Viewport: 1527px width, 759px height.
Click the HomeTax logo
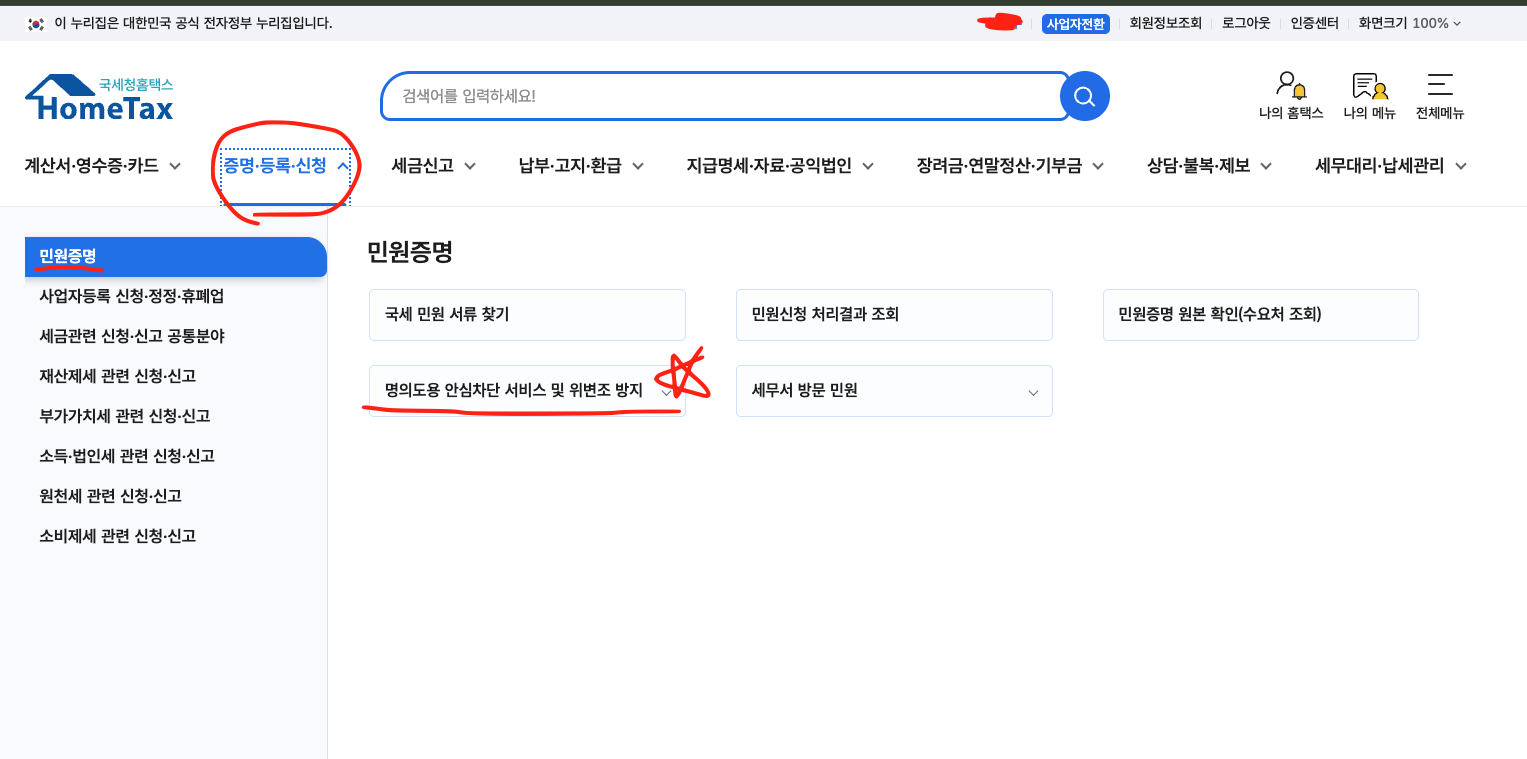coord(99,97)
